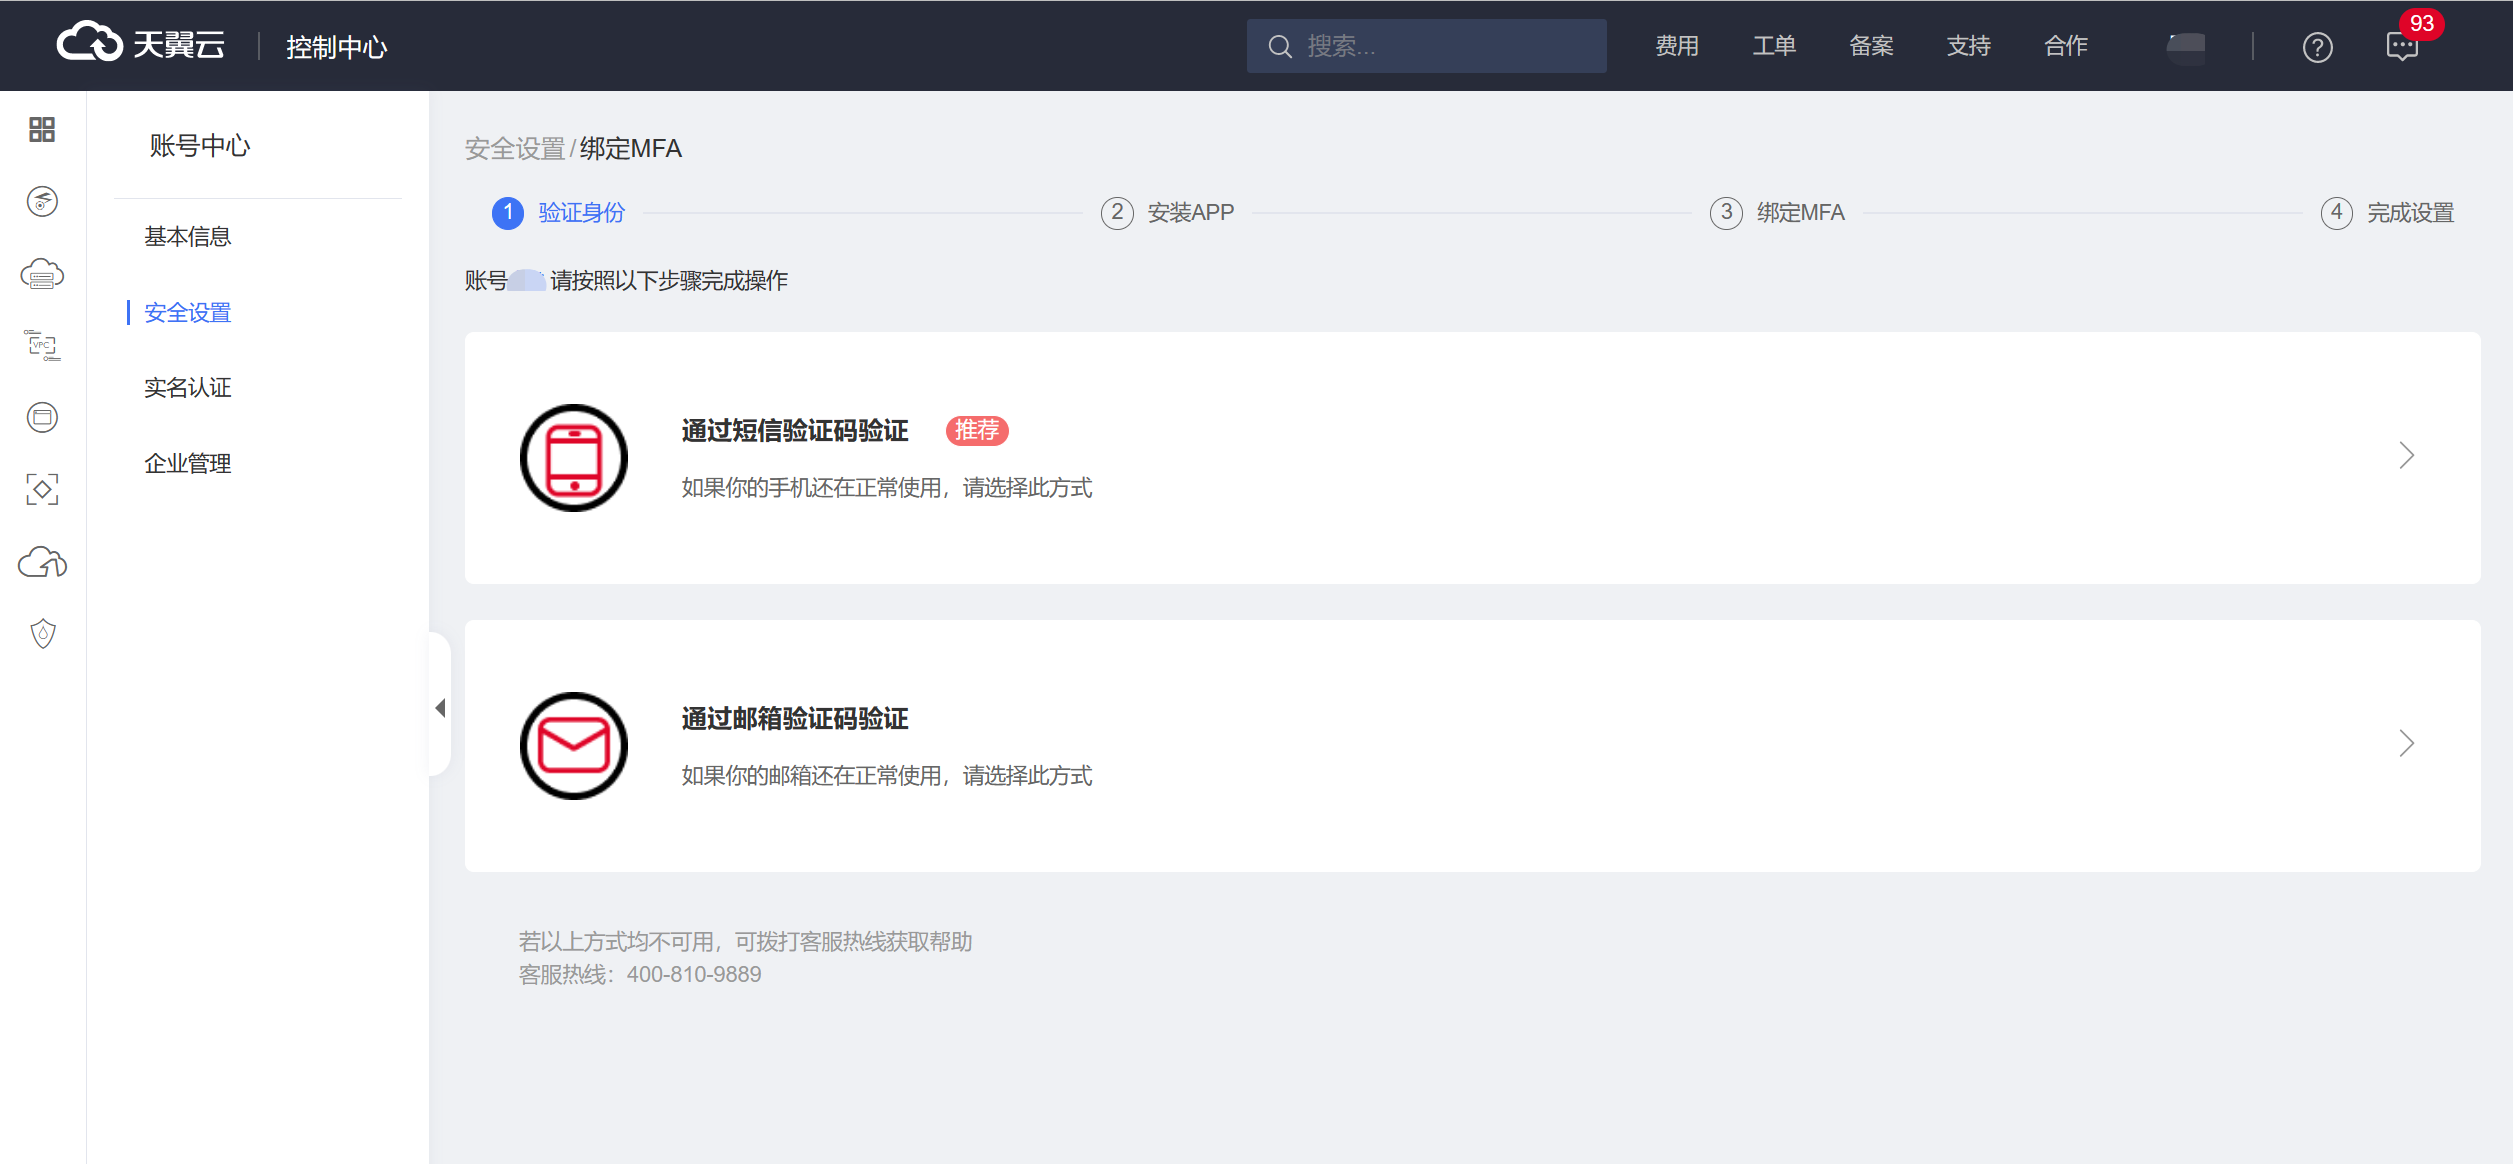
Task: Focus the 搜索 input field
Action: [x=1427, y=46]
